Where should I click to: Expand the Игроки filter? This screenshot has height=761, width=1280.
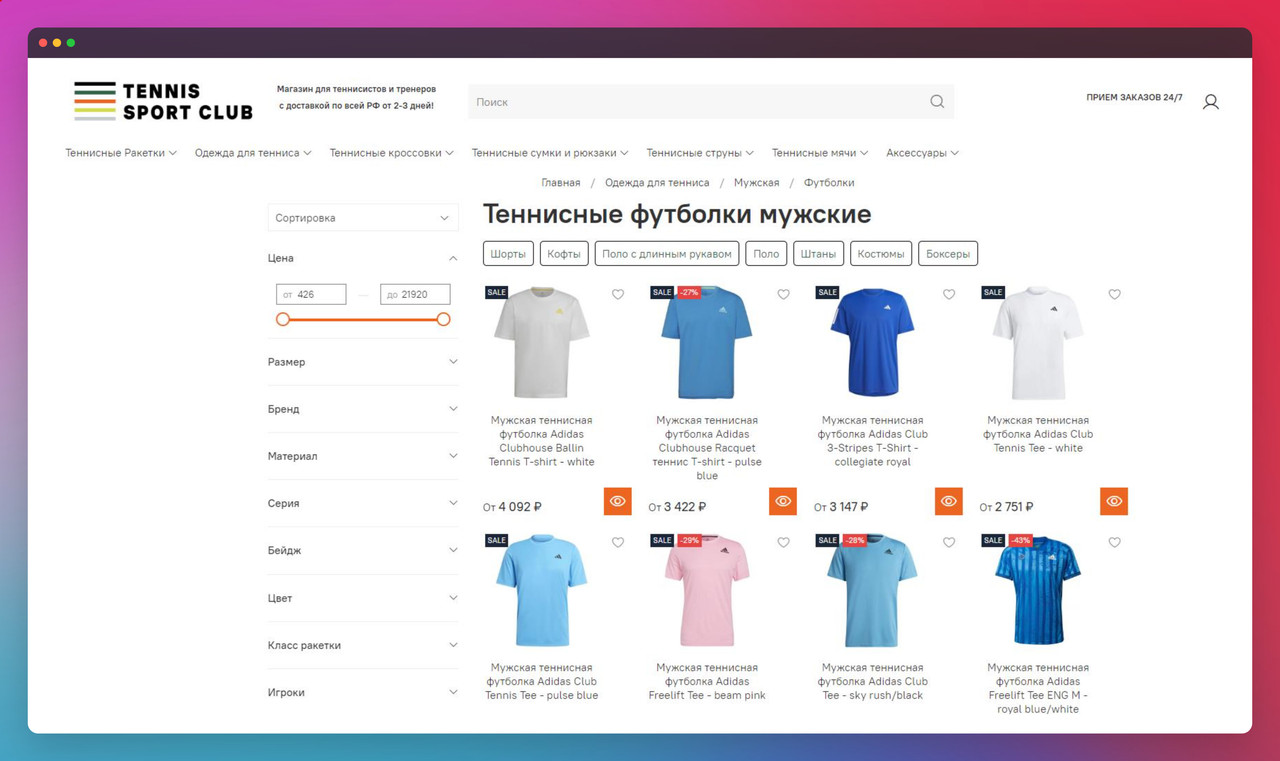coord(363,692)
